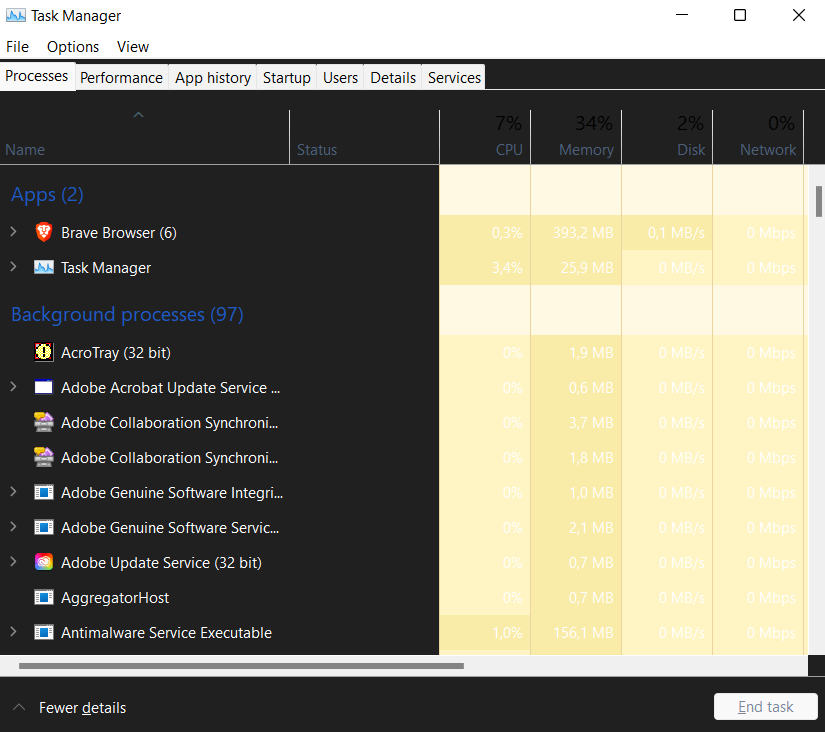
Task: Click the vertical scrollbar thumb
Action: 819,201
